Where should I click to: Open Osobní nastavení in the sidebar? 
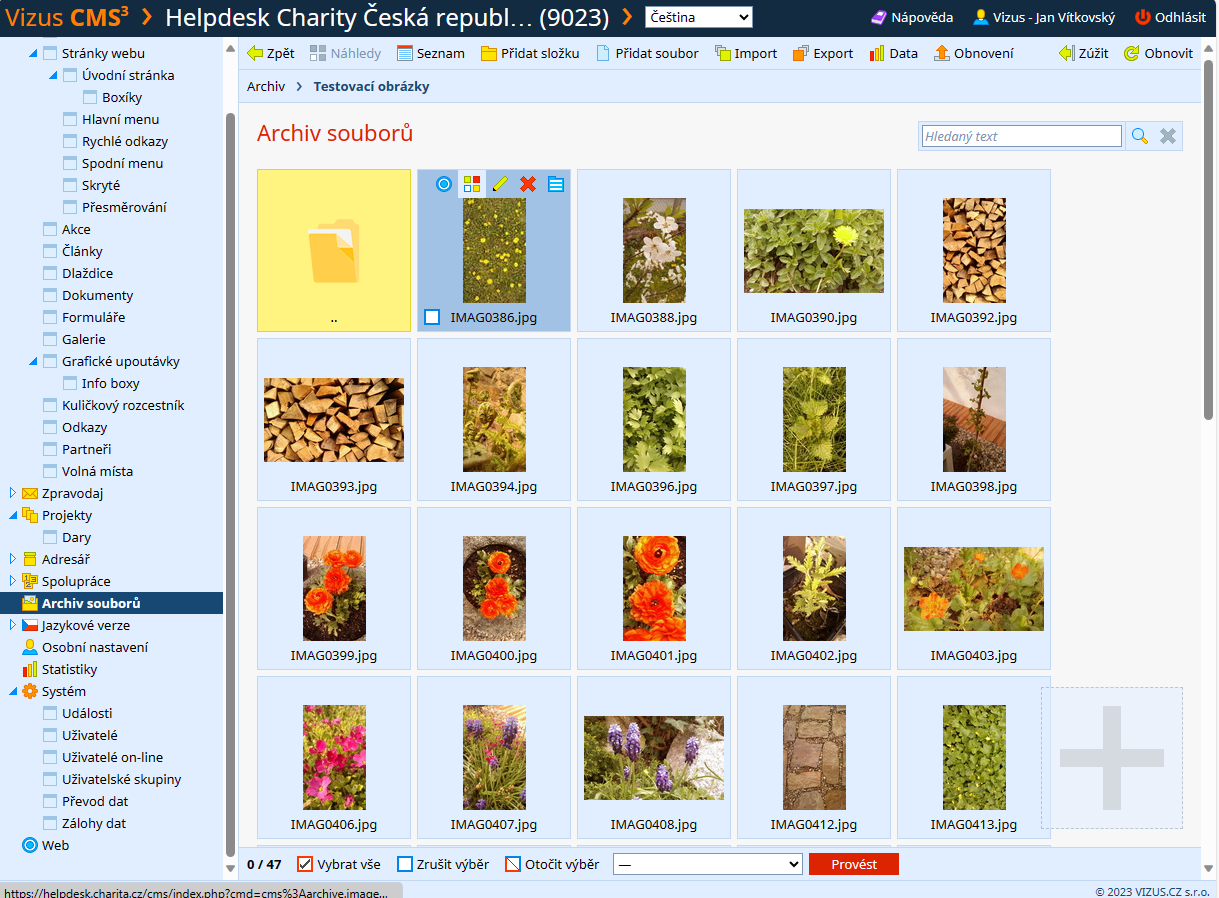(94, 647)
